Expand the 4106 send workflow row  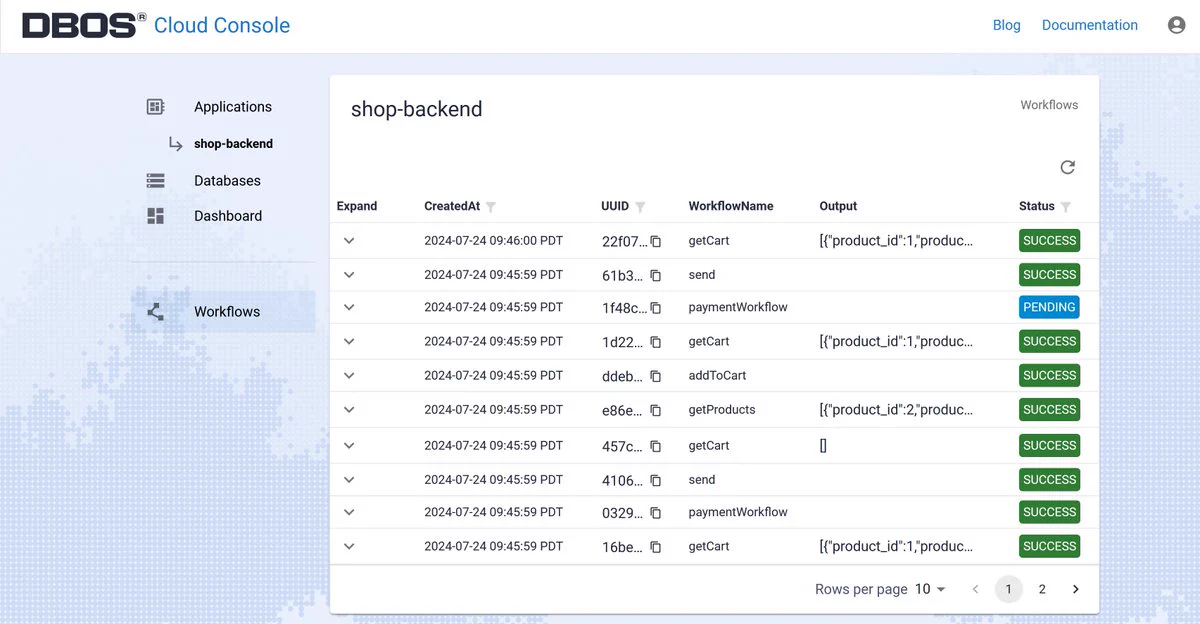(349, 479)
